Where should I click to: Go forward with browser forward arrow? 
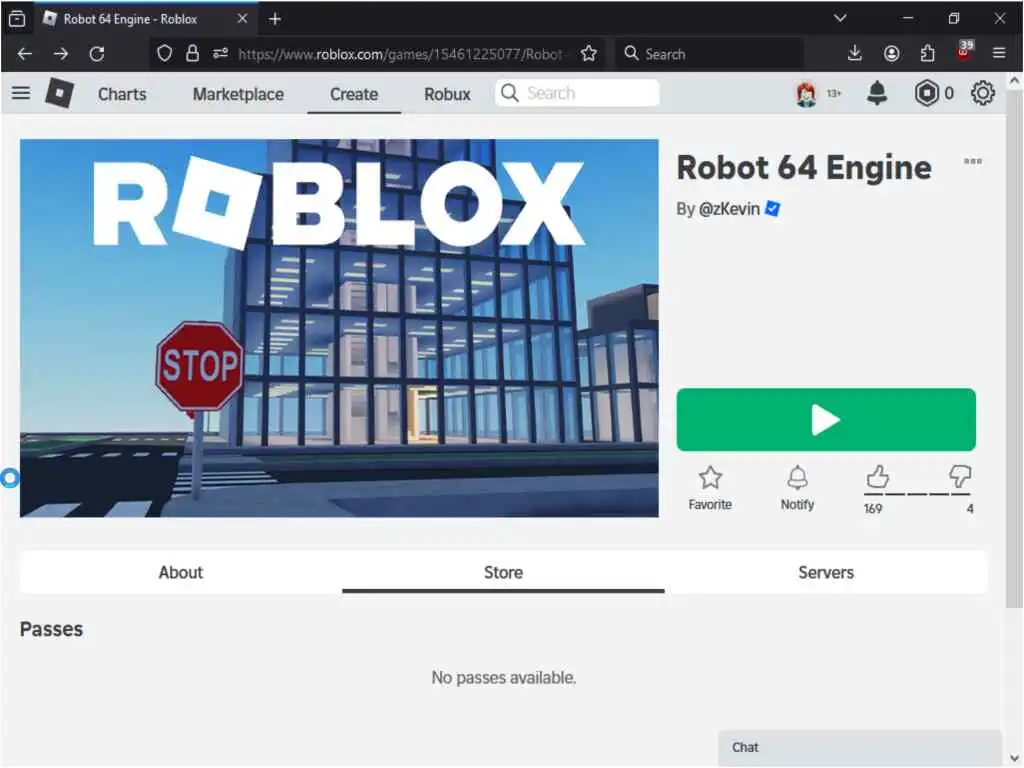pyautogui.click(x=61, y=54)
